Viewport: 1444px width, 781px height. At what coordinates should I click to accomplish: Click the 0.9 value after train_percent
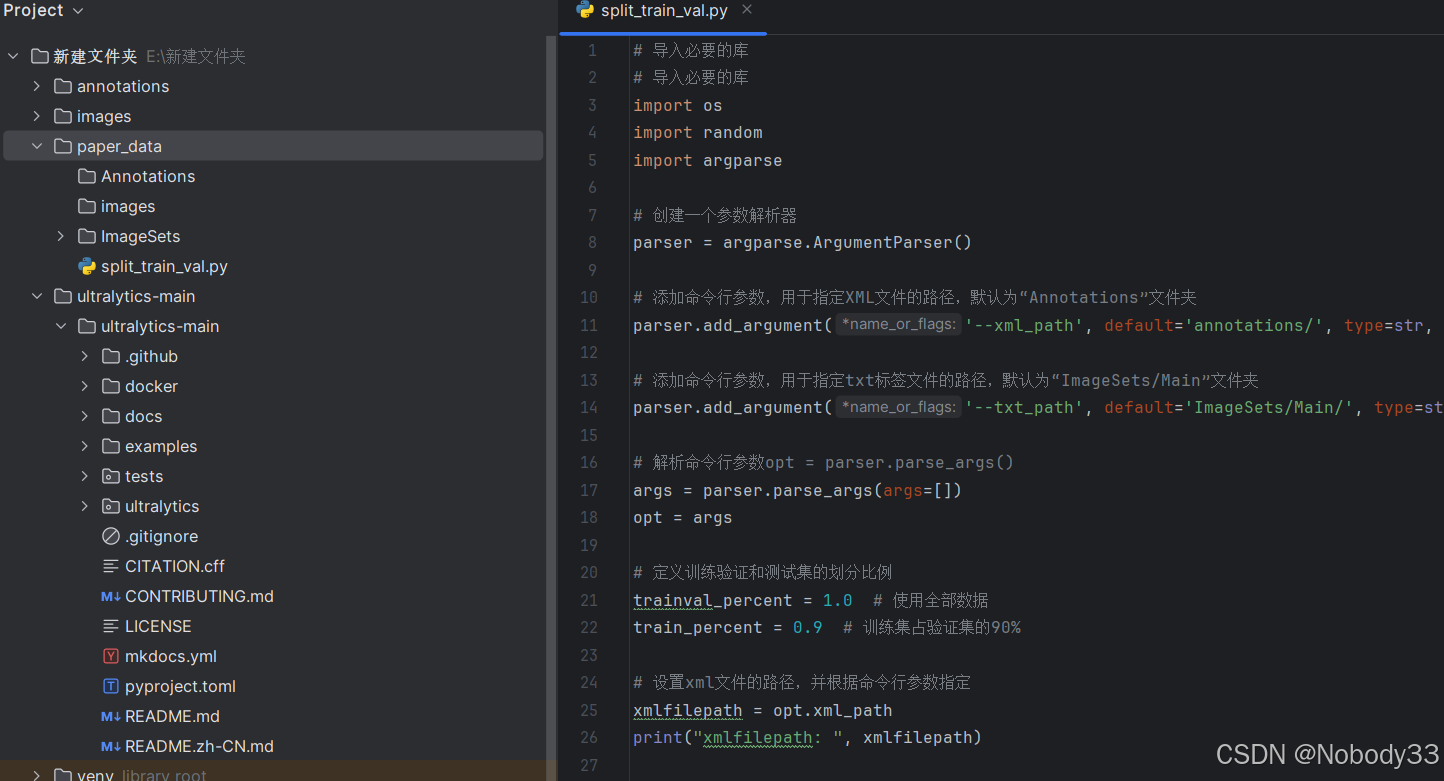coord(808,627)
